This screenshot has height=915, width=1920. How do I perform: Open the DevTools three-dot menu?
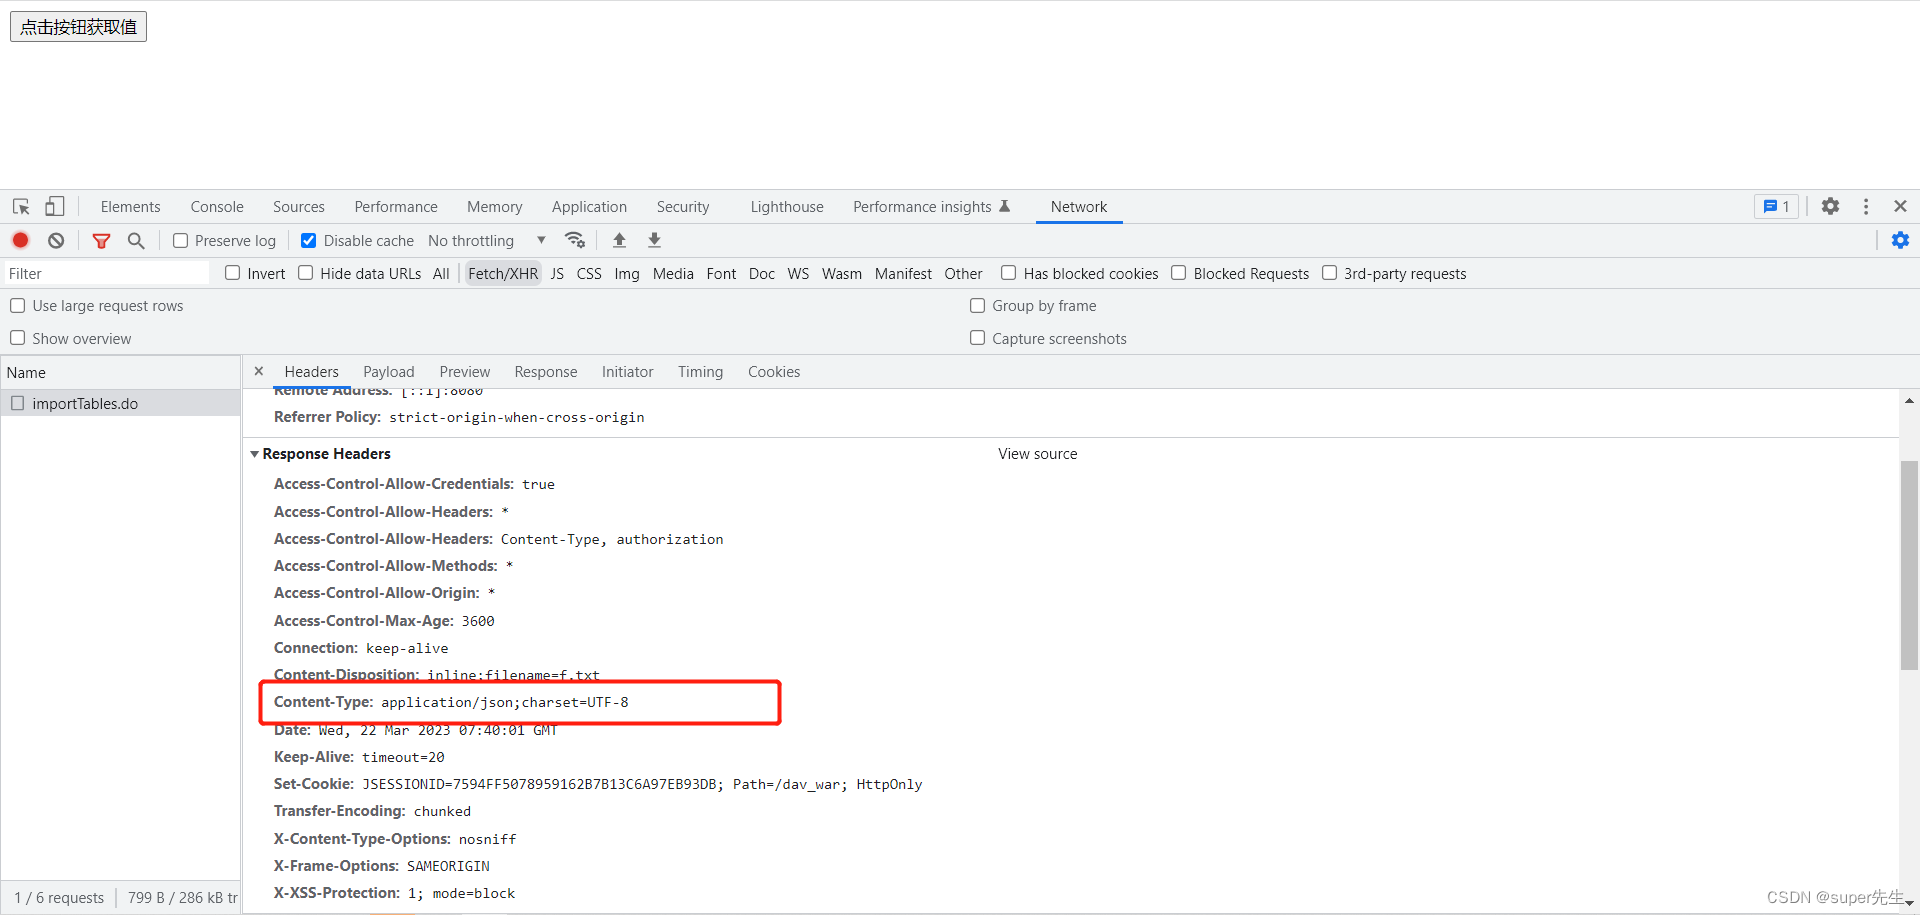(x=1866, y=206)
